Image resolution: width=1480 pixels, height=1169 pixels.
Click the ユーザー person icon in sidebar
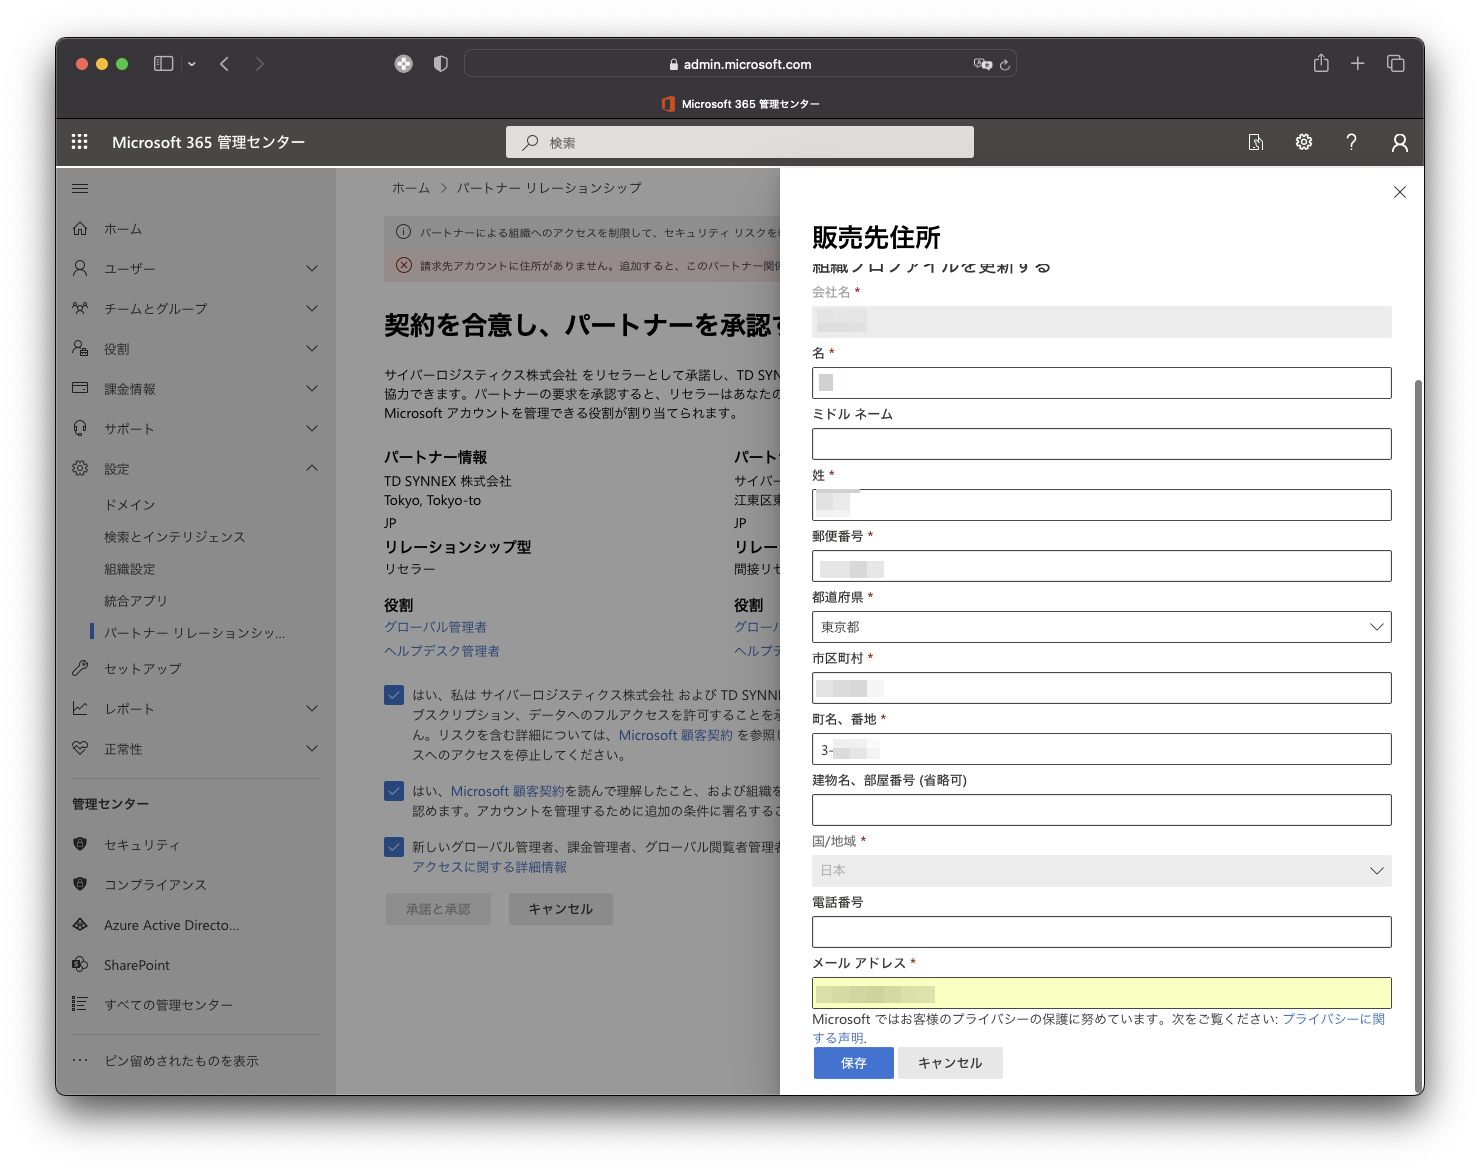click(x=80, y=268)
